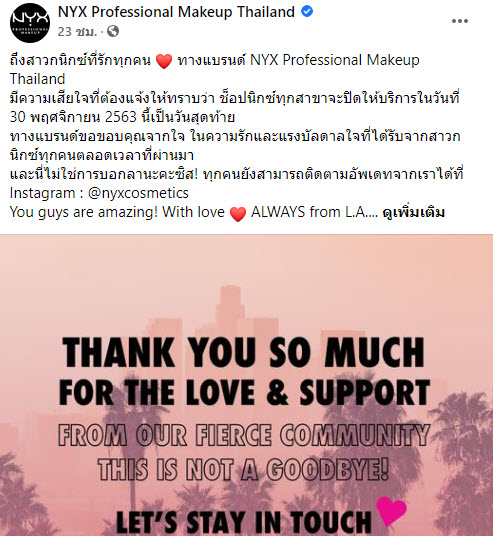Click the red heart after With love
Image resolution: width=493 pixels, height=536 pixels.
[238, 214]
